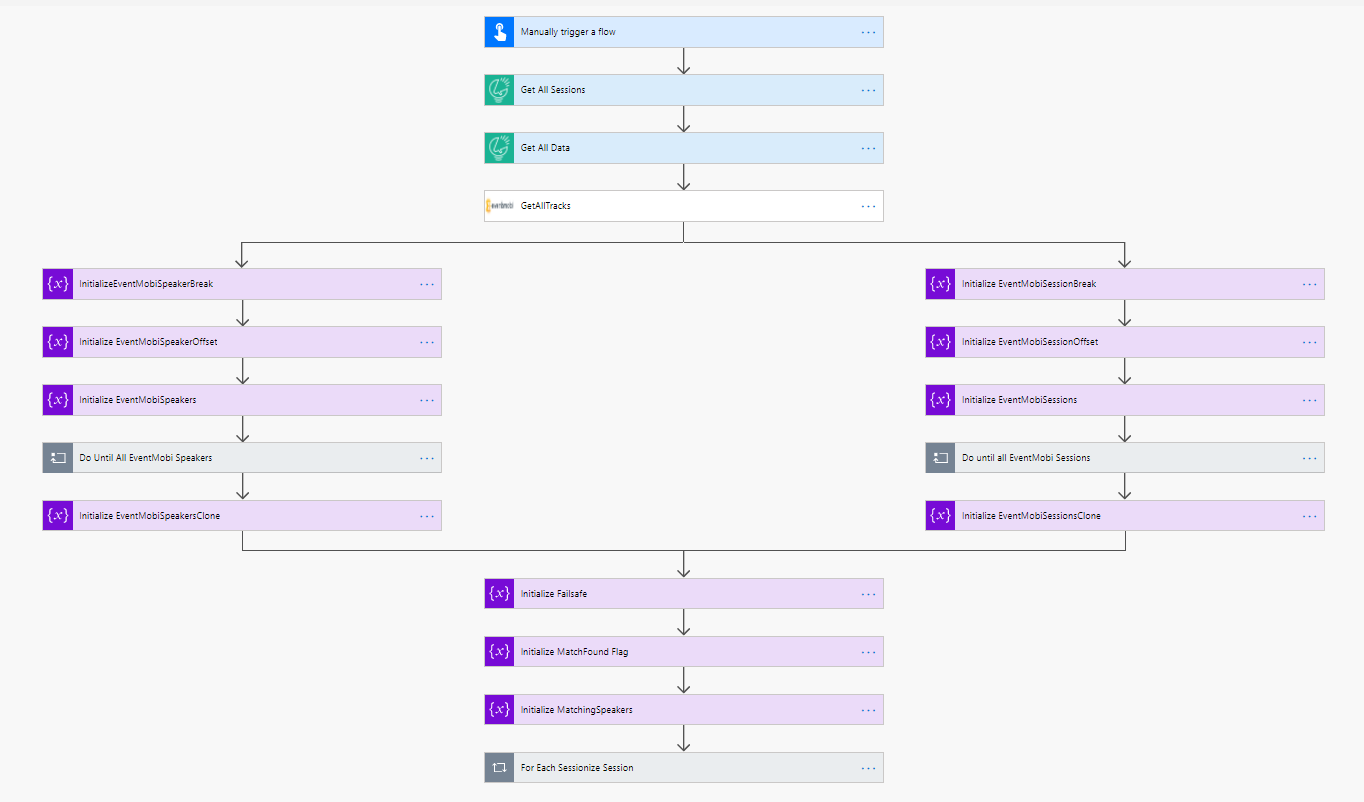1364x802 pixels.
Task: Open the Get All Data ellipsis menu
Action: point(868,148)
